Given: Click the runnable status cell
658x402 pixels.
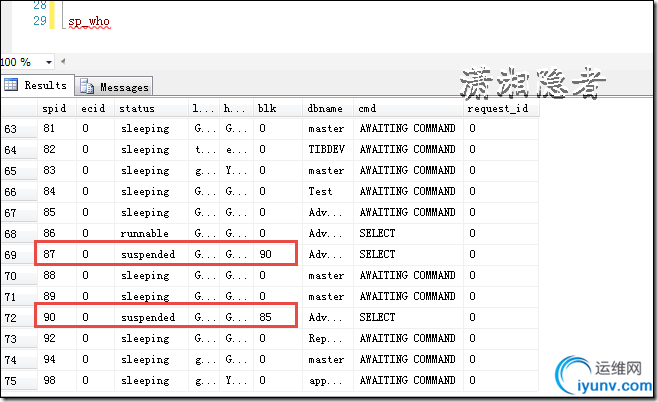Looking at the screenshot, I should pyautogui.click(x=151, y=233).
